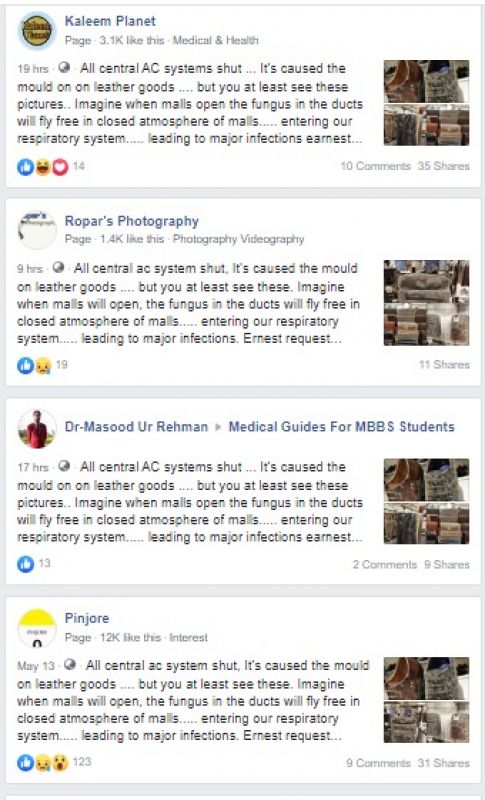Click public globe icon on Kaleem Planet post

pyautogui.click(x=64, y=67)
